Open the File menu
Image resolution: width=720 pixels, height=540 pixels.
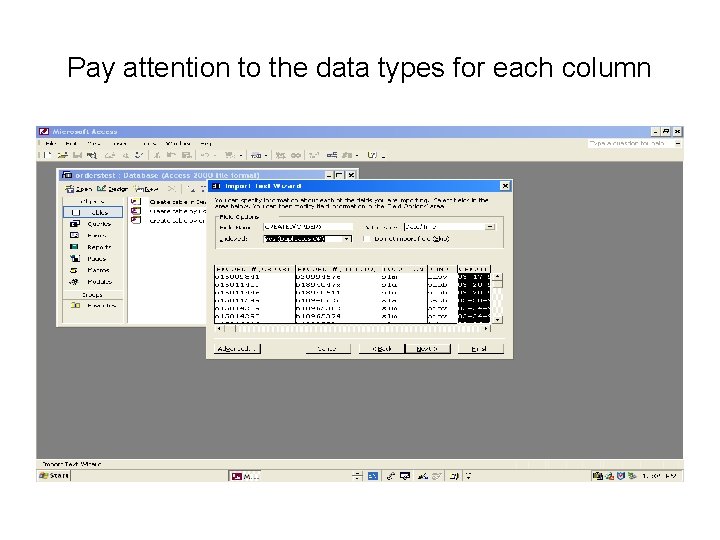click(51, 144)
